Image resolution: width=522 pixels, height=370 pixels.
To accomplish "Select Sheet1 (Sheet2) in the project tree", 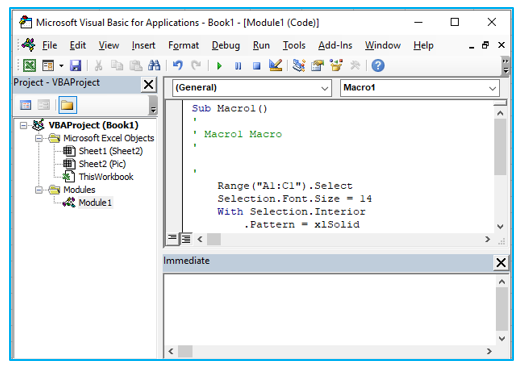I will click(111, 151).
